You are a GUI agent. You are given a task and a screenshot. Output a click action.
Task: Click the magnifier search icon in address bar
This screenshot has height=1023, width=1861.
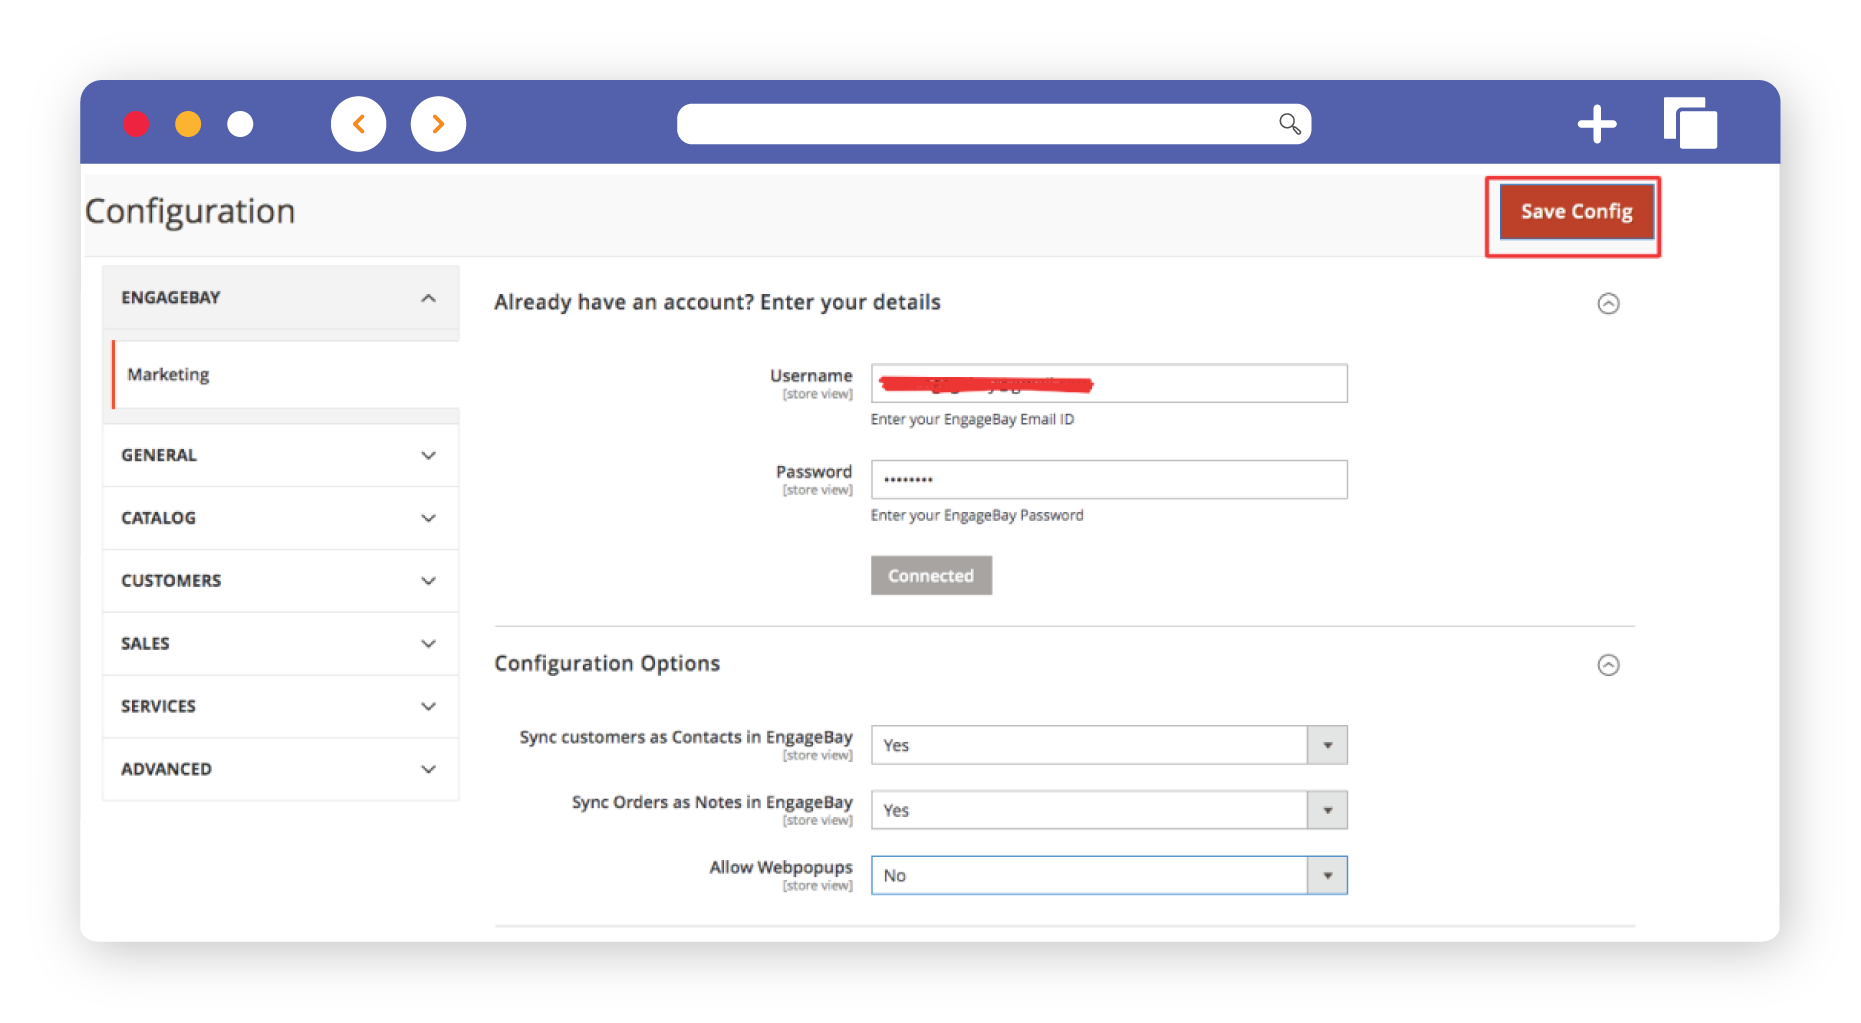click(x=1289, y=124)
